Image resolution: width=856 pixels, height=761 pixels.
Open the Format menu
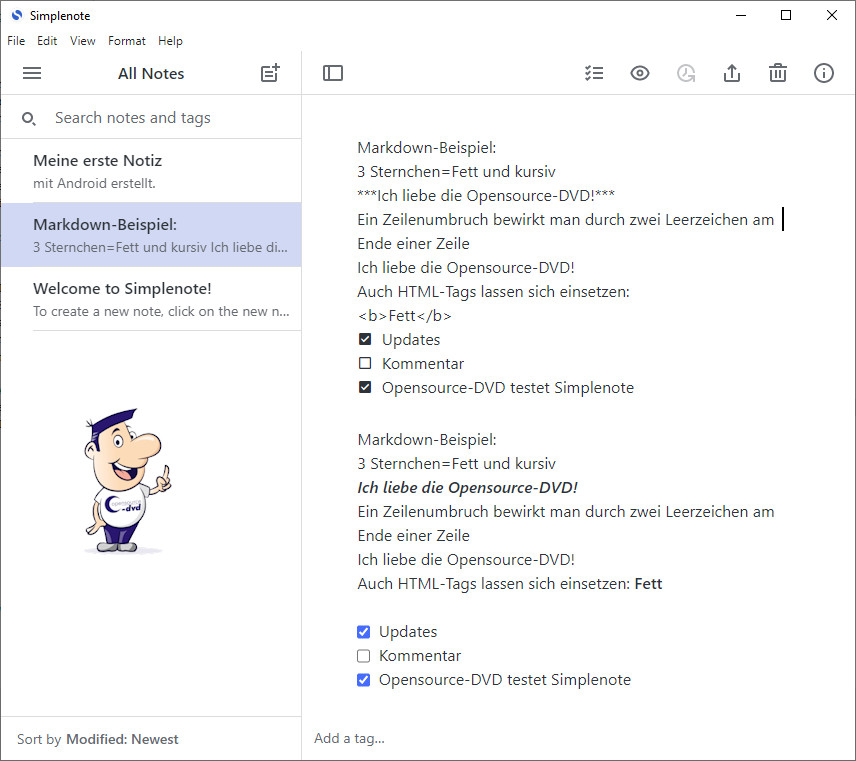(127, 41)
